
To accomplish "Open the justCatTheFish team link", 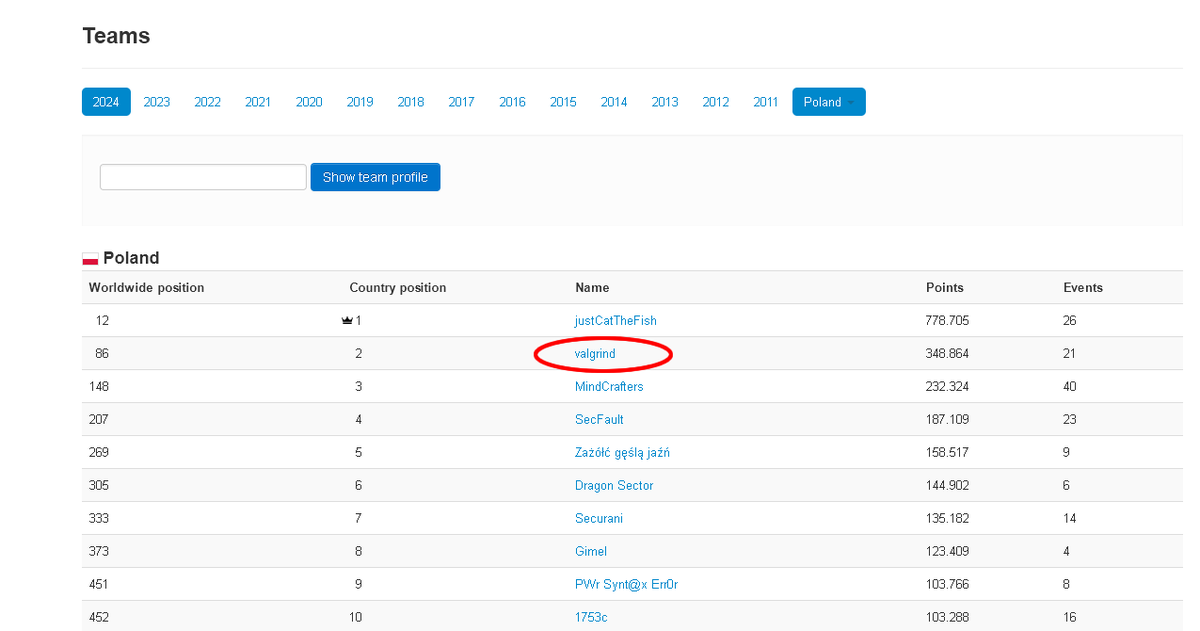I will click(x=616, y=321).
